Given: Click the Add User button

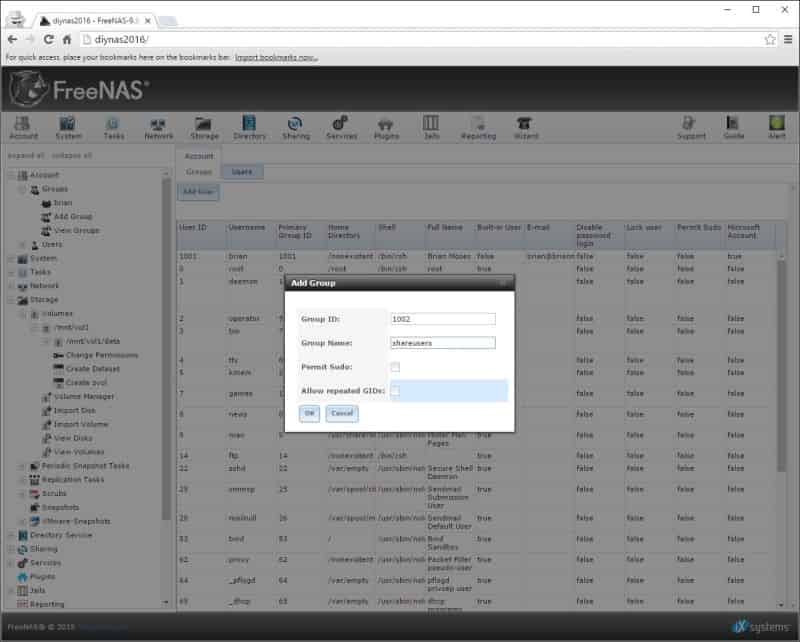Looking at the screenshot, I should 198,192.
